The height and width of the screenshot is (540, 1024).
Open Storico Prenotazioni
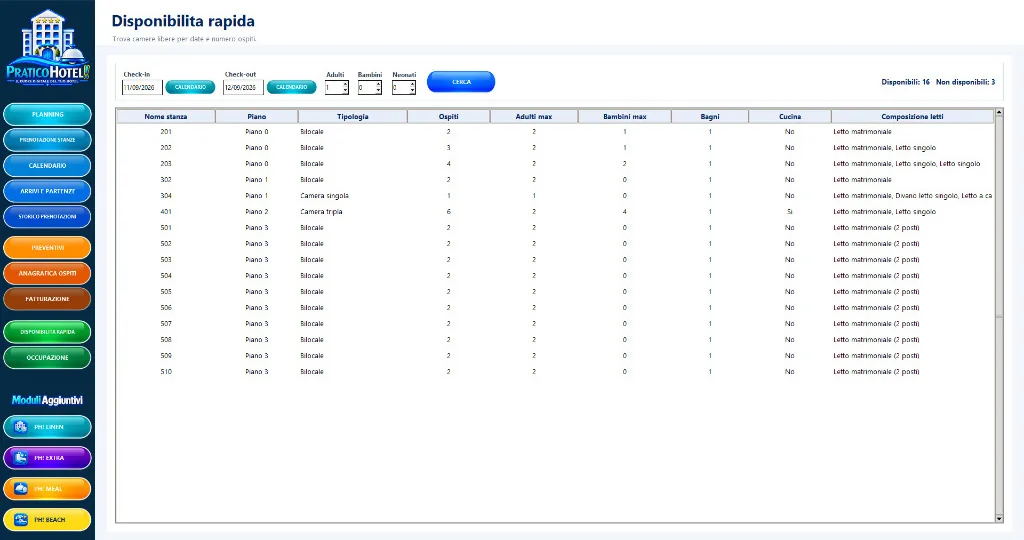tap(47, 217)
